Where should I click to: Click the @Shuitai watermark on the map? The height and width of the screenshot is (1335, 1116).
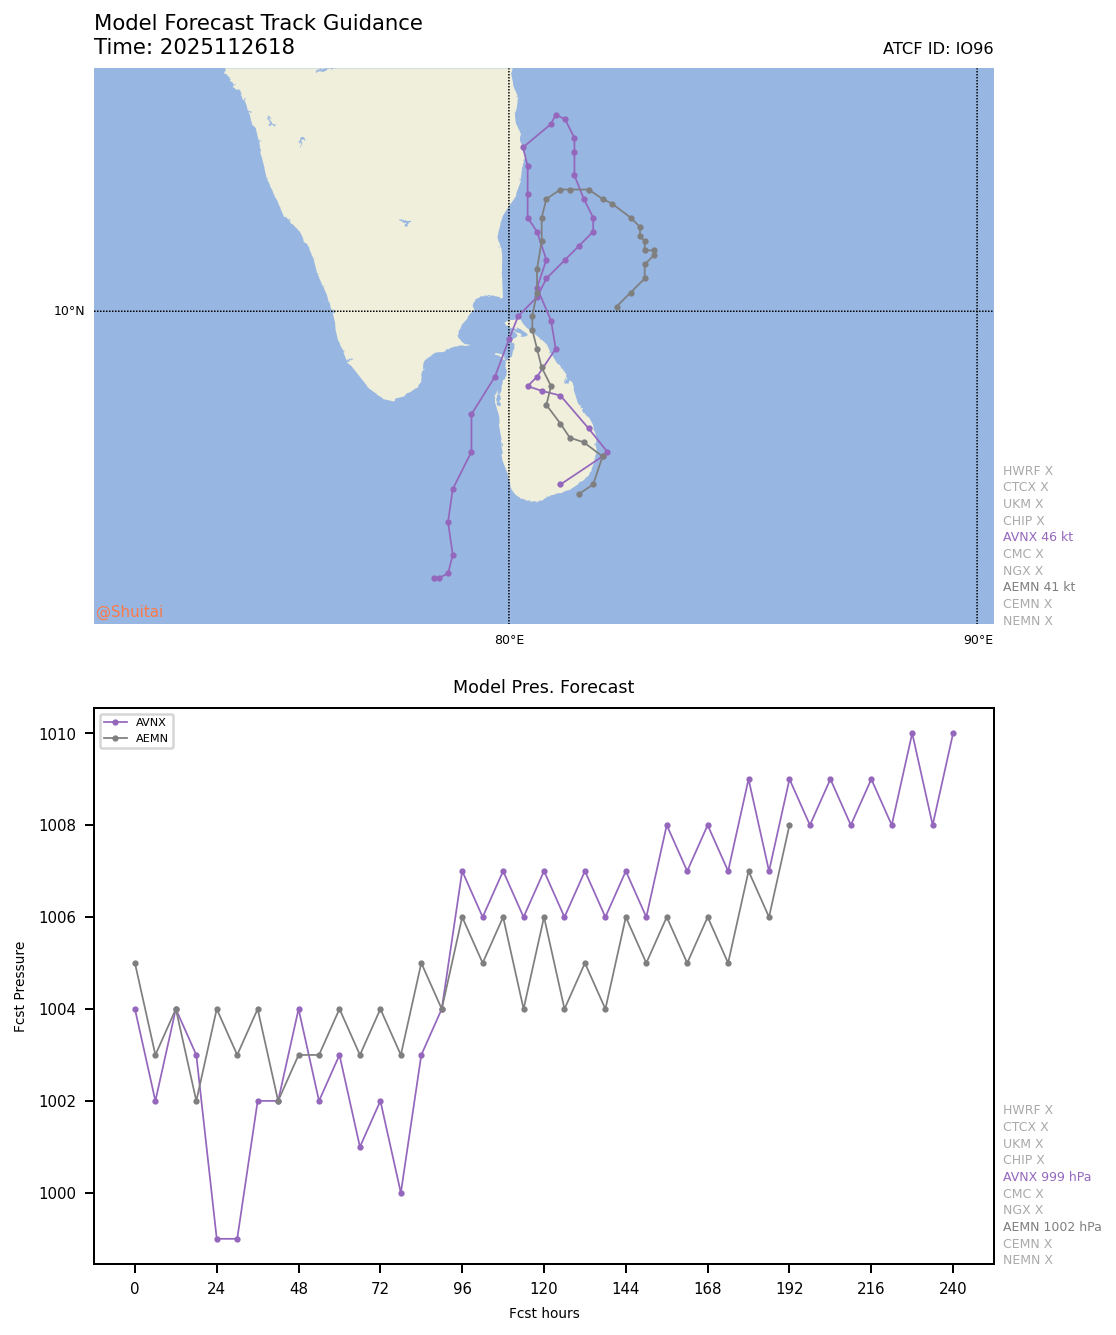[130, 612]
